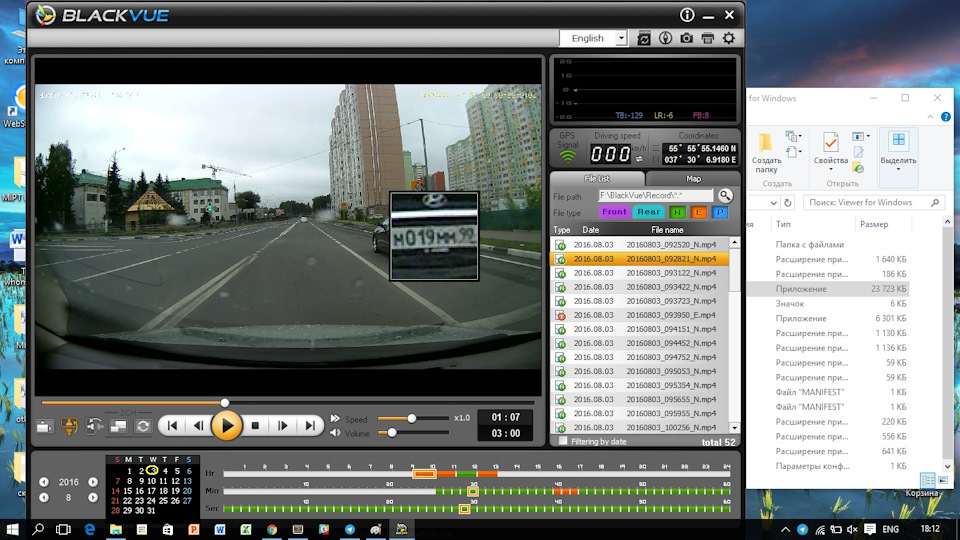
Task: Refresh the Explorer address bar
Action: (x=788, y=203)
